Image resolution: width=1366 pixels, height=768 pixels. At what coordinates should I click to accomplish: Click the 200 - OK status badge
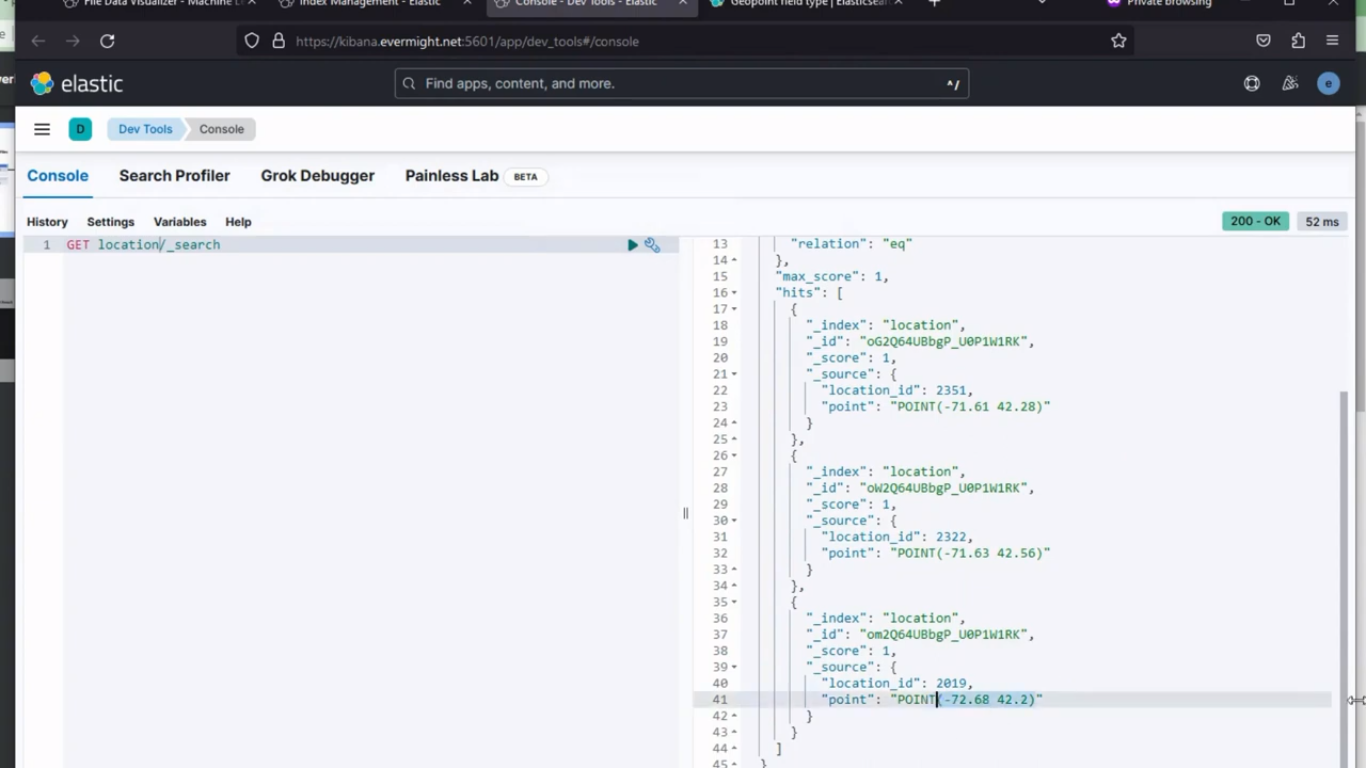pyautogui.click(x=1255, y=221)
